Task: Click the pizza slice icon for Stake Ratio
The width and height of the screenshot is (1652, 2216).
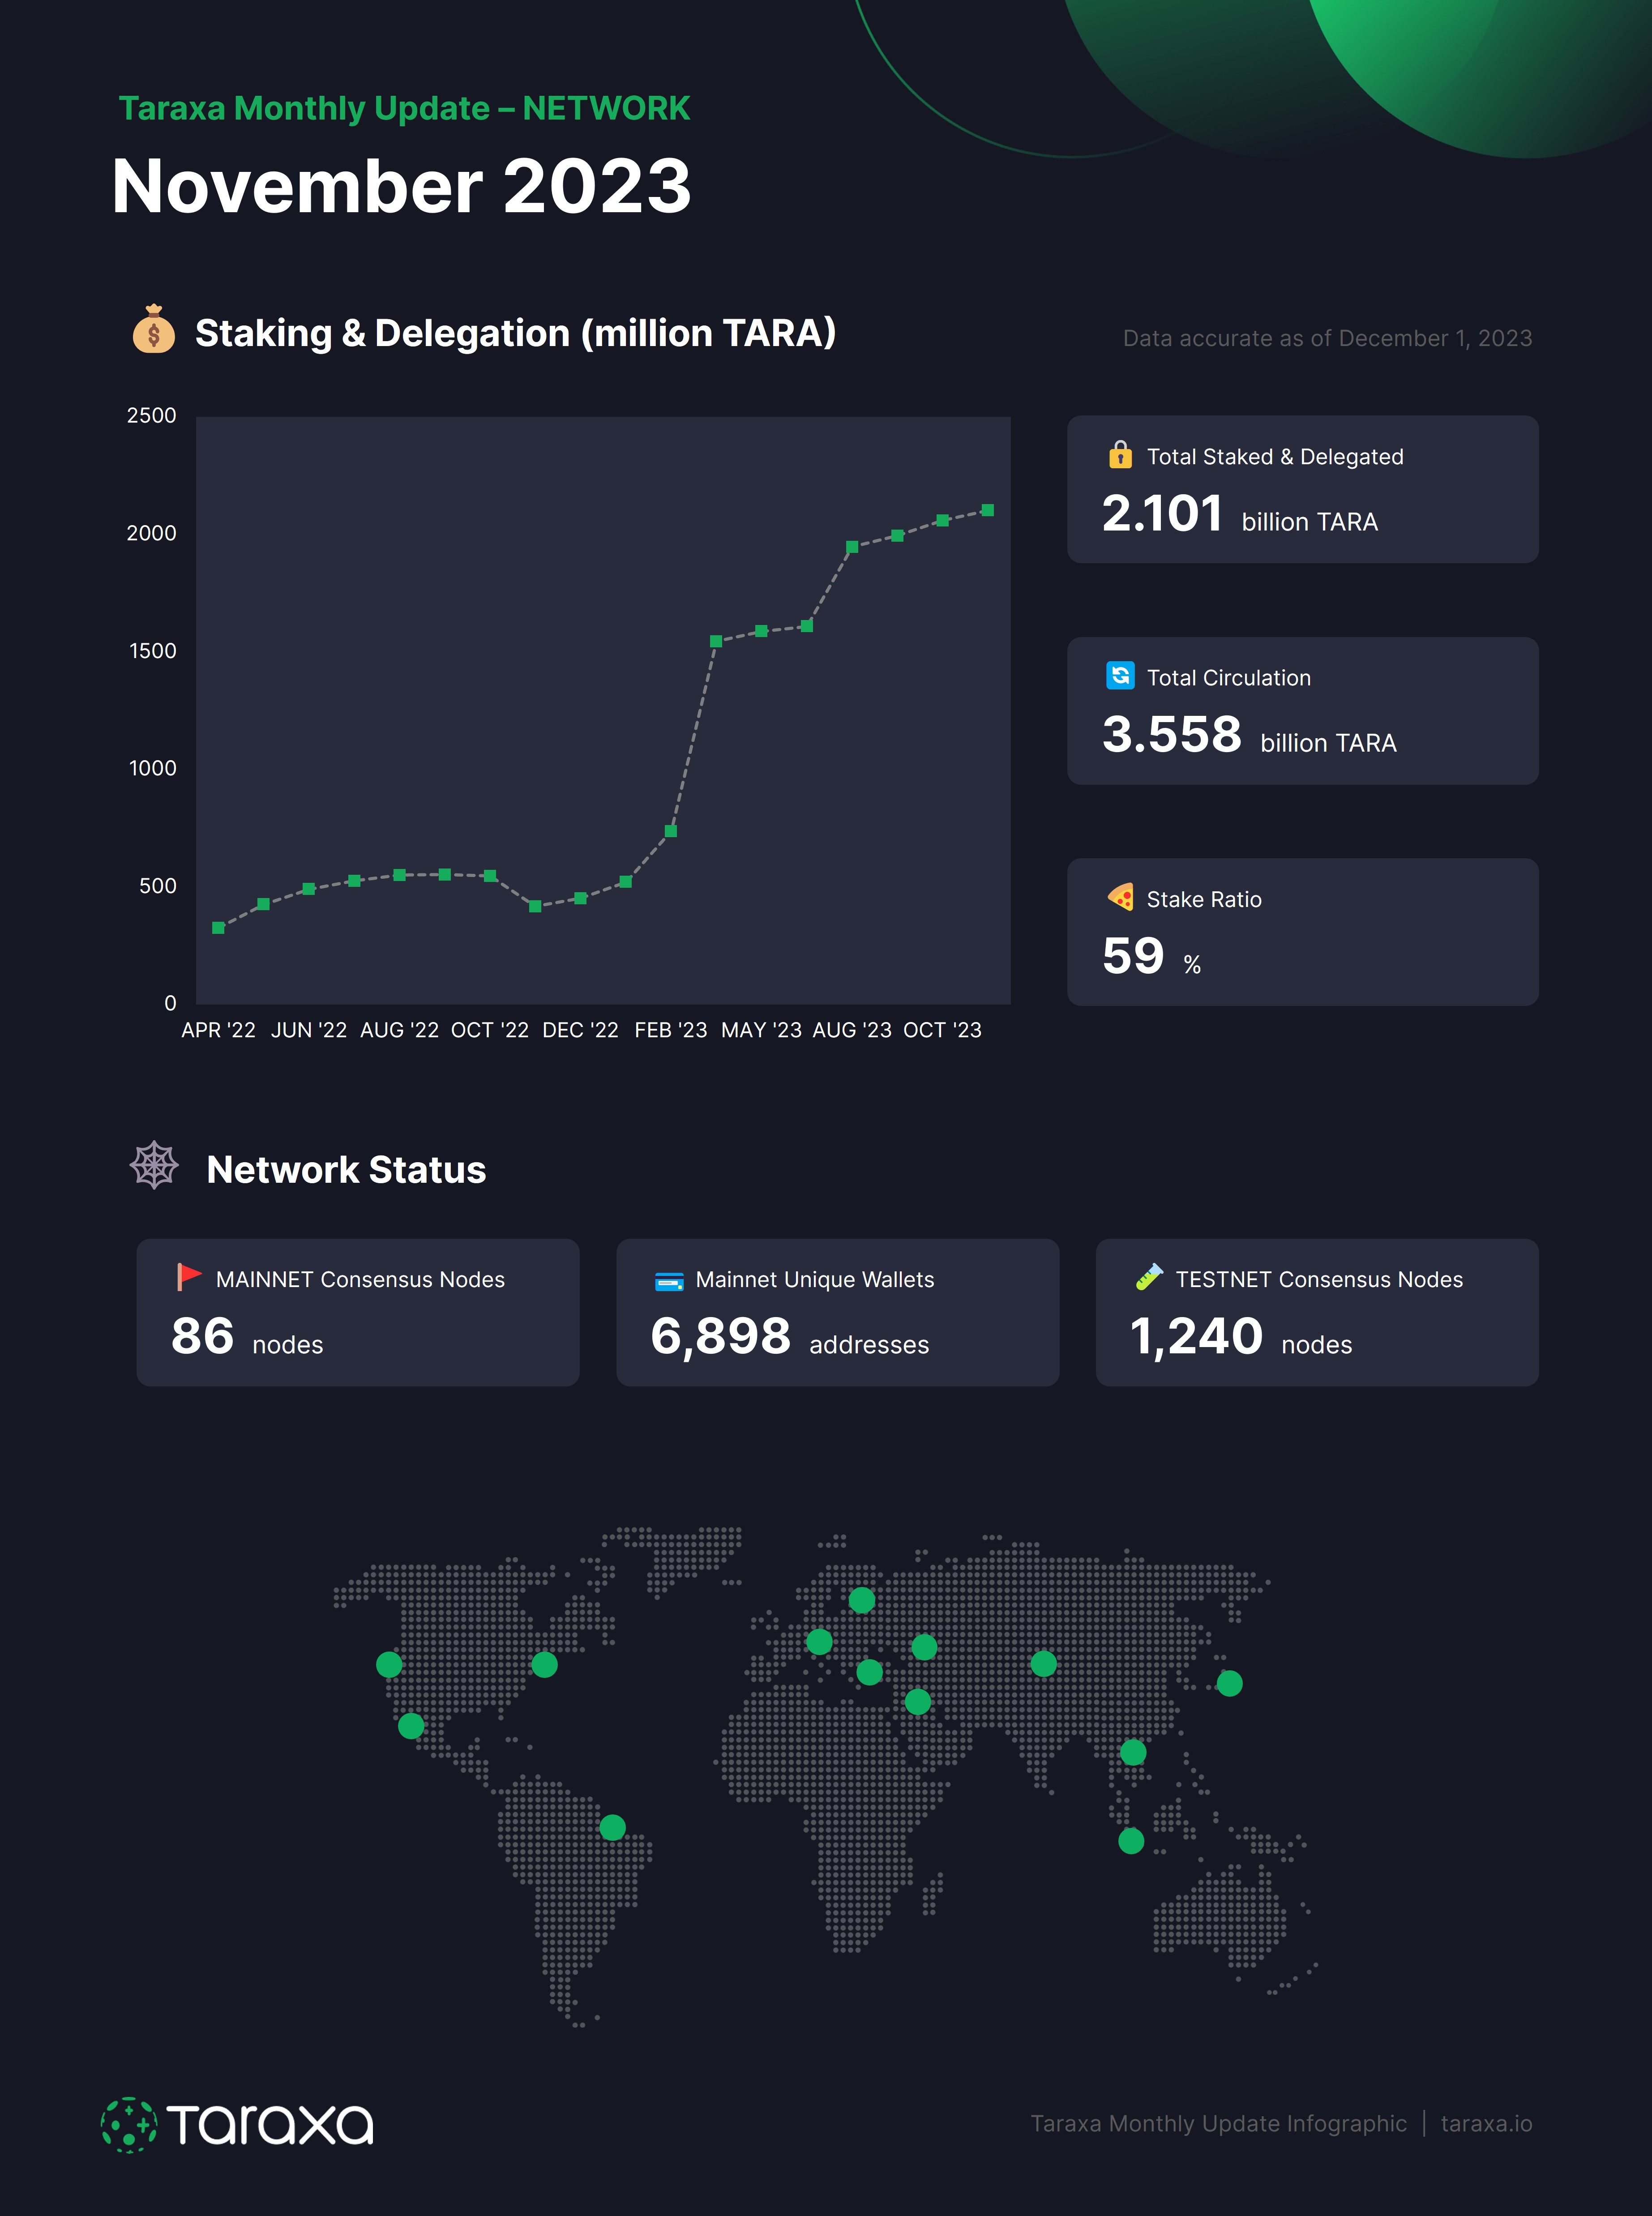Action: point(1120,897)
